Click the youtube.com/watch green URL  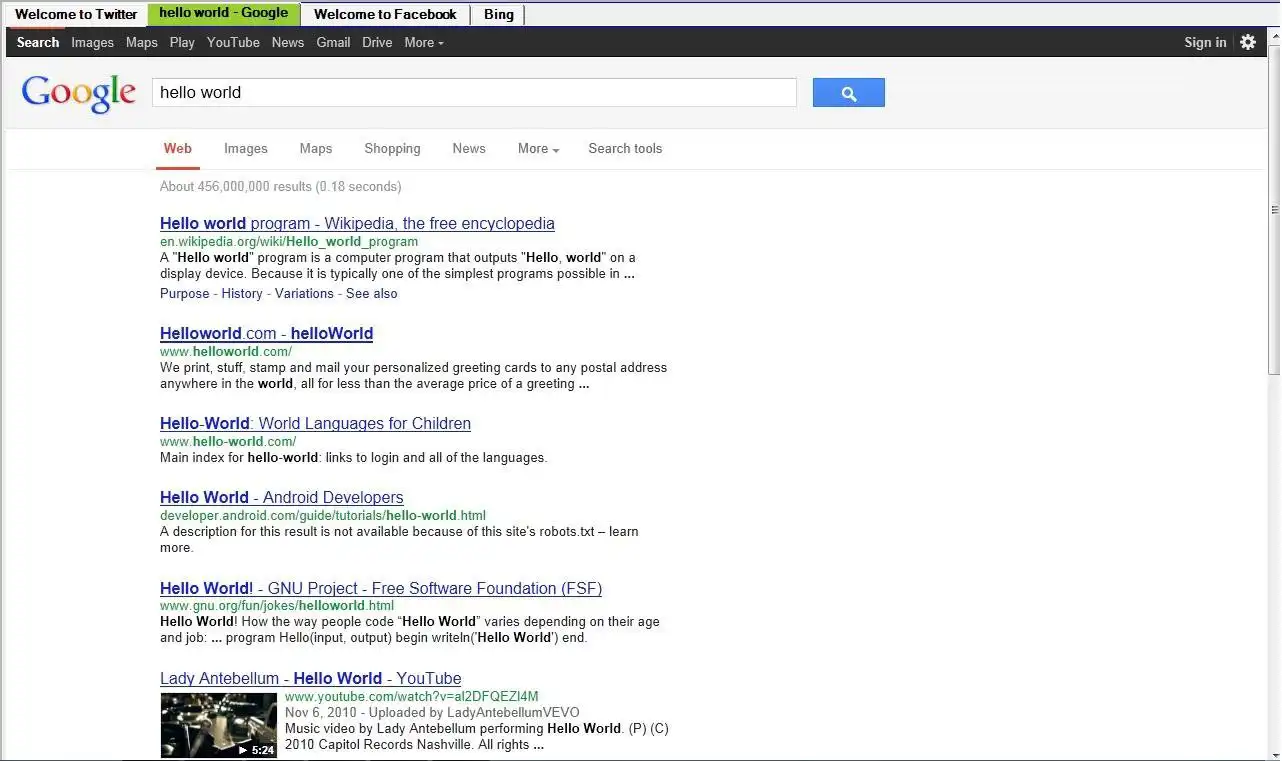click(x=412, y=696)
